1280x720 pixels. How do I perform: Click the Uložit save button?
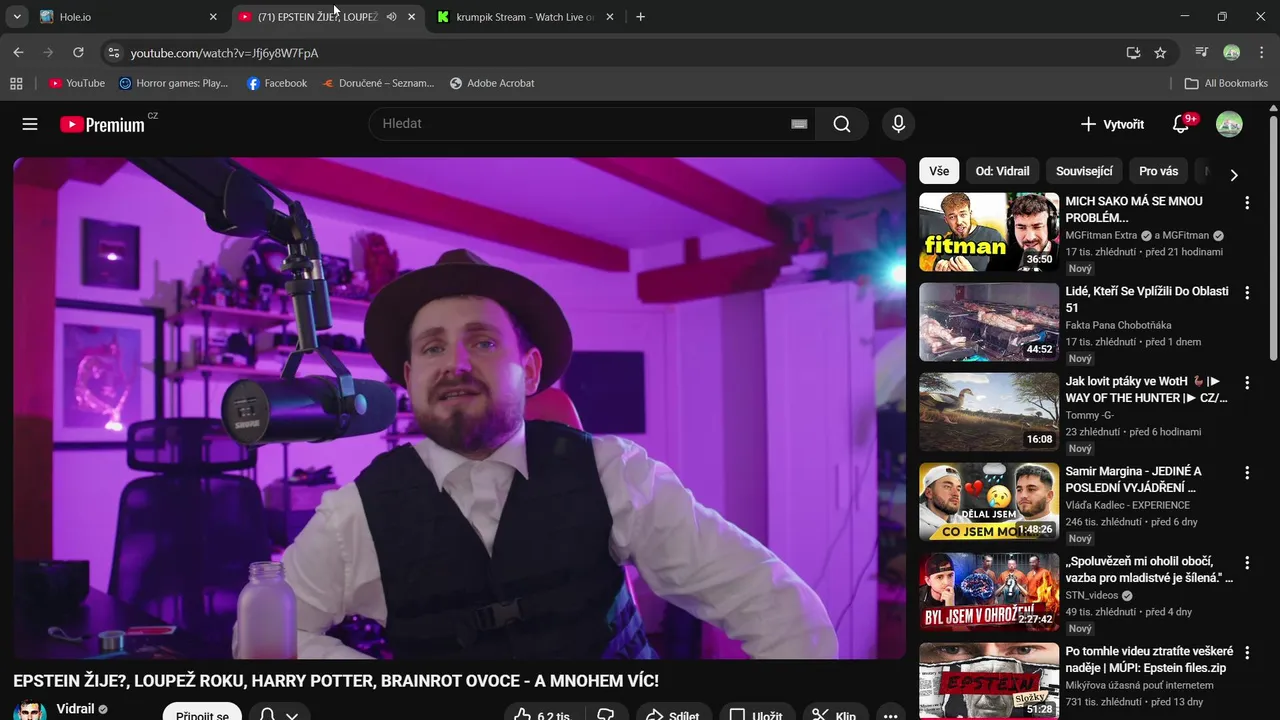click(756, 715)
